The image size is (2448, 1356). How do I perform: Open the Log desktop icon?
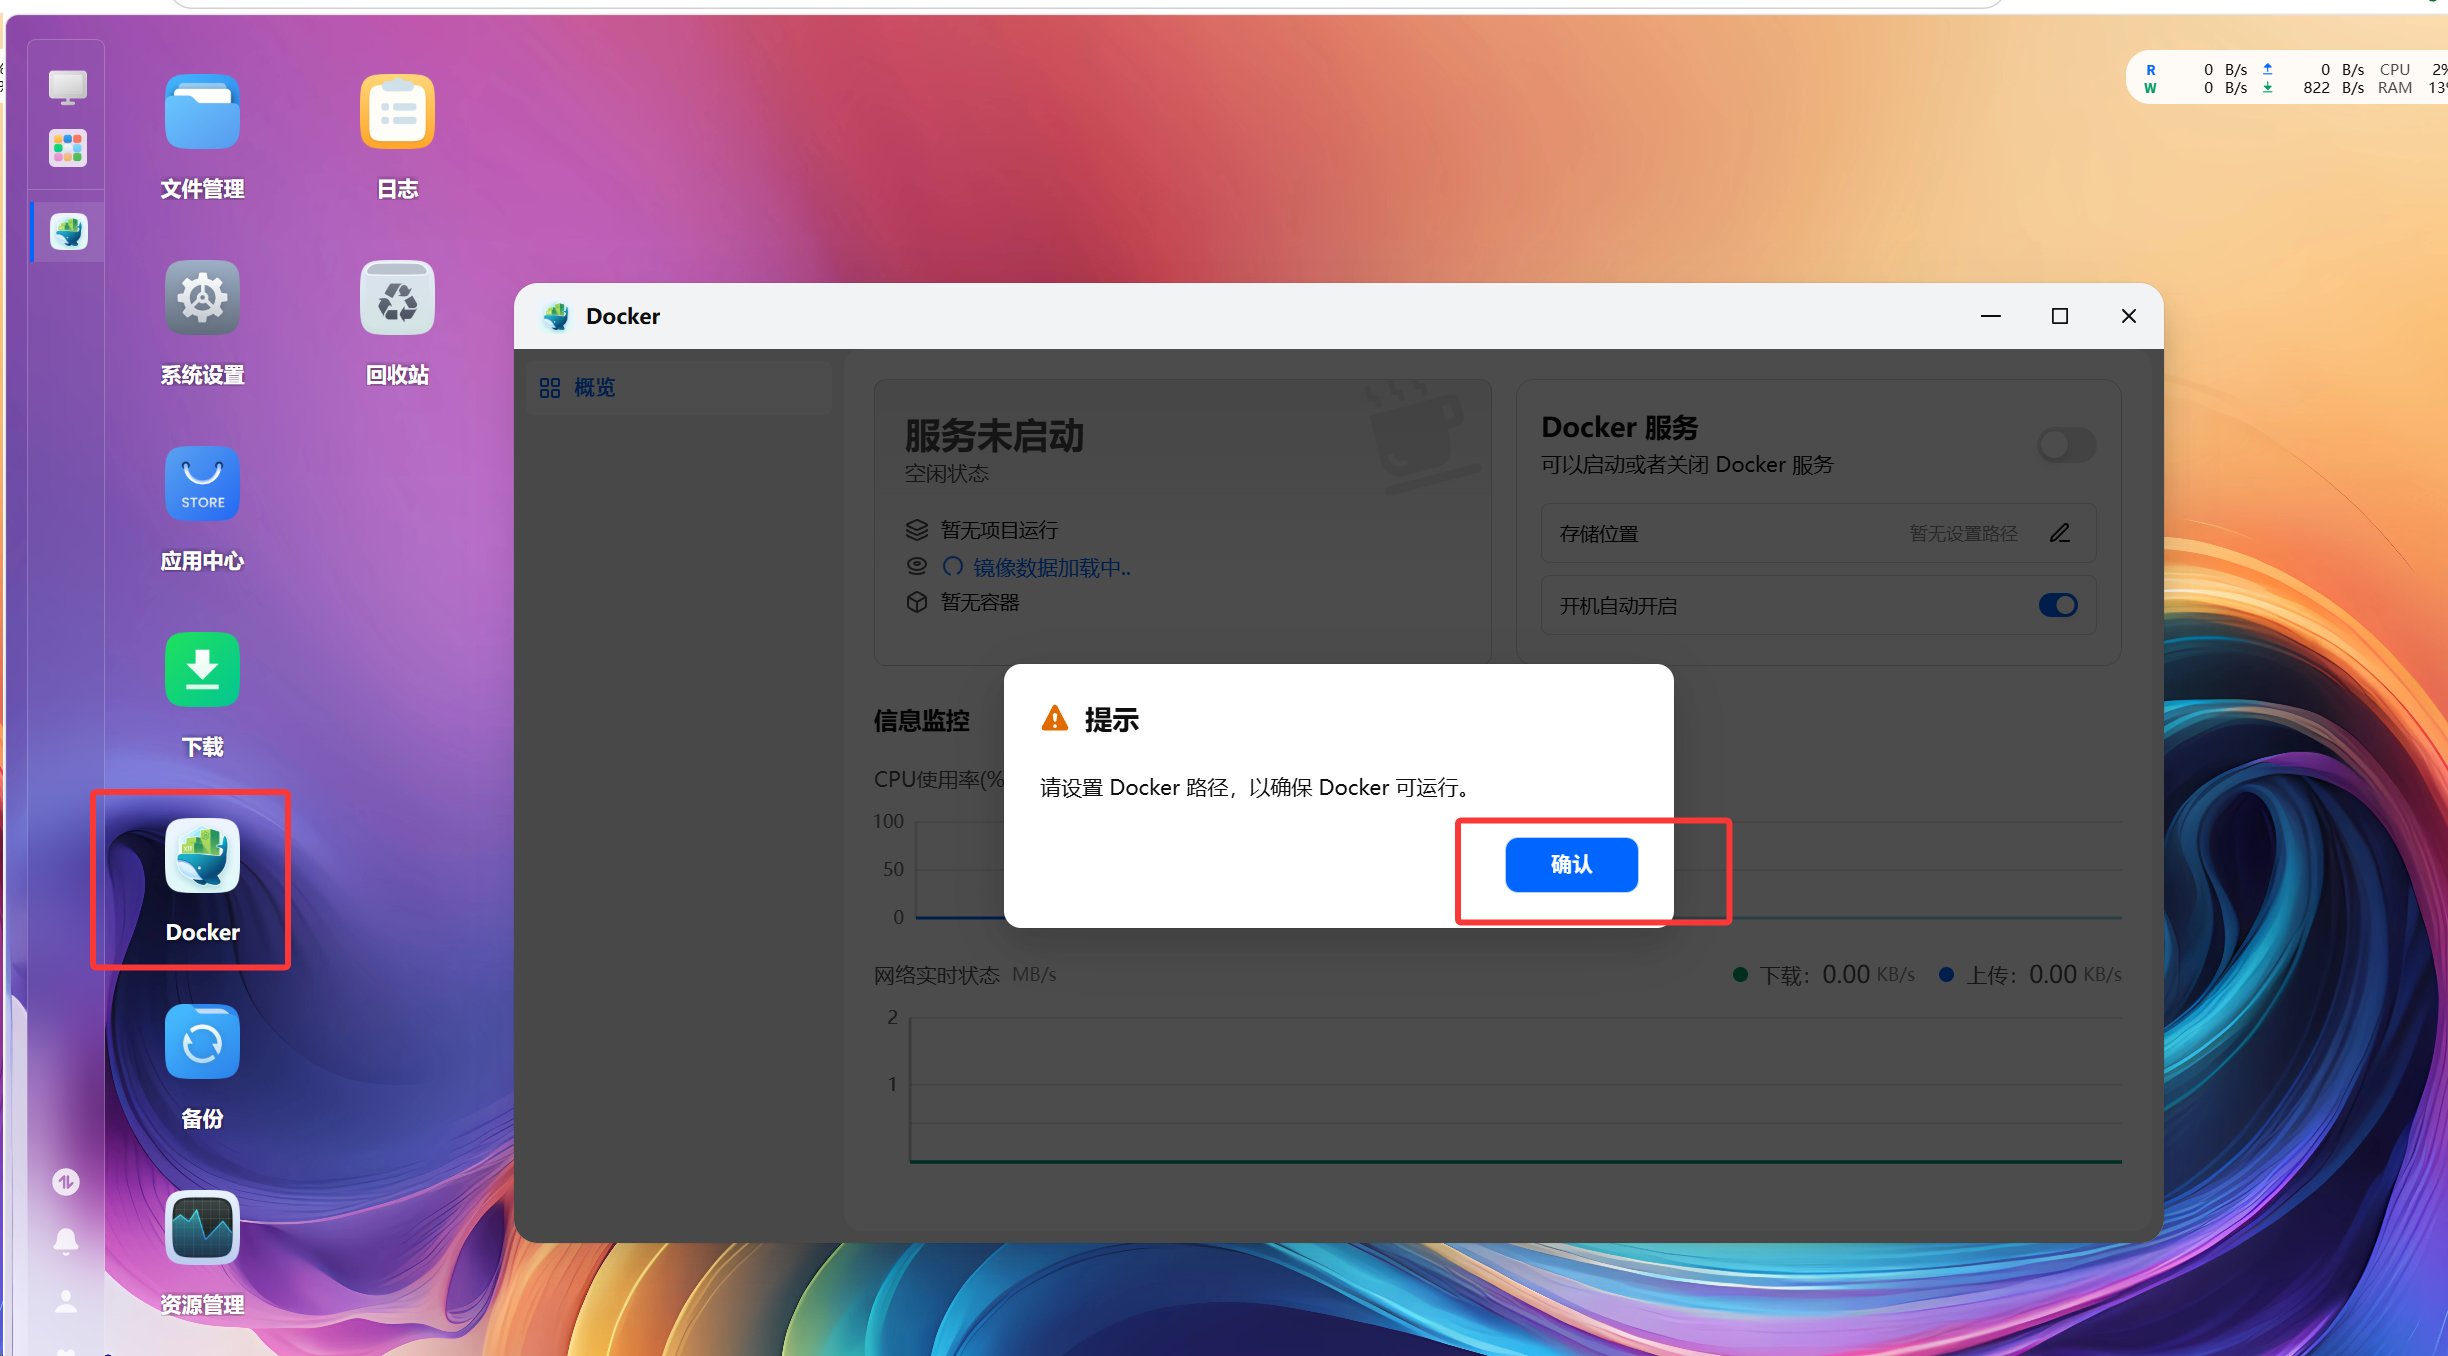pyautogui.click(x=397, y=113)
